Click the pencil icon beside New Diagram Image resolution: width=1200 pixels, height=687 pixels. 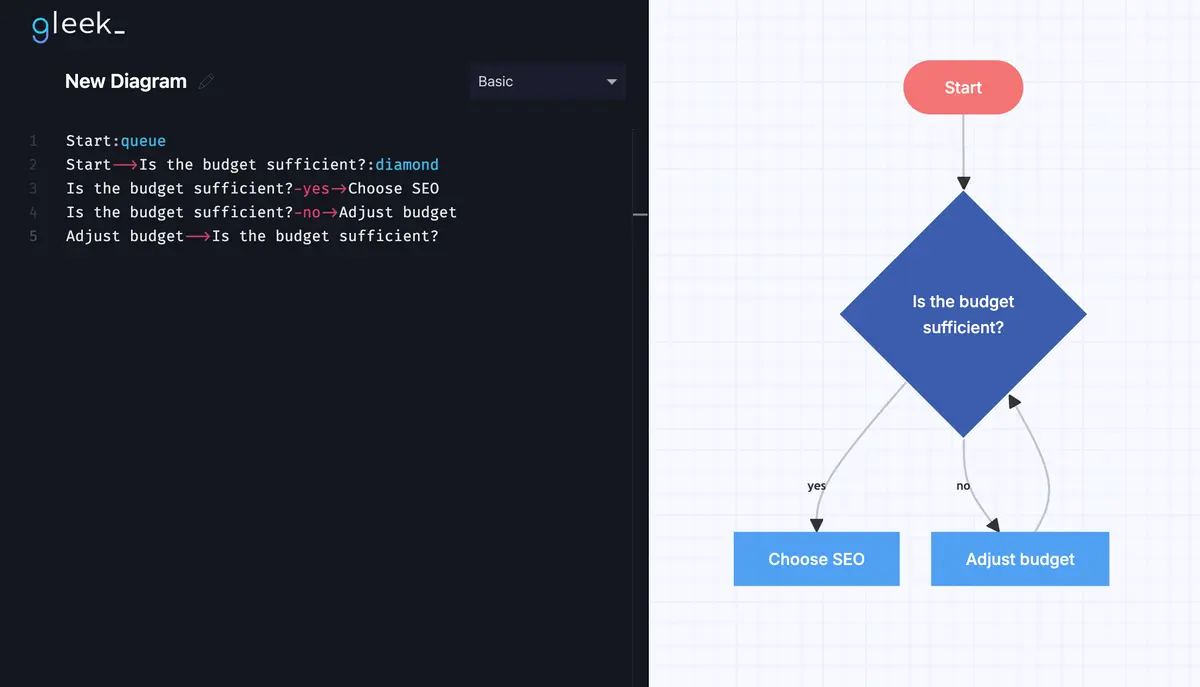(x=207, y=82)
